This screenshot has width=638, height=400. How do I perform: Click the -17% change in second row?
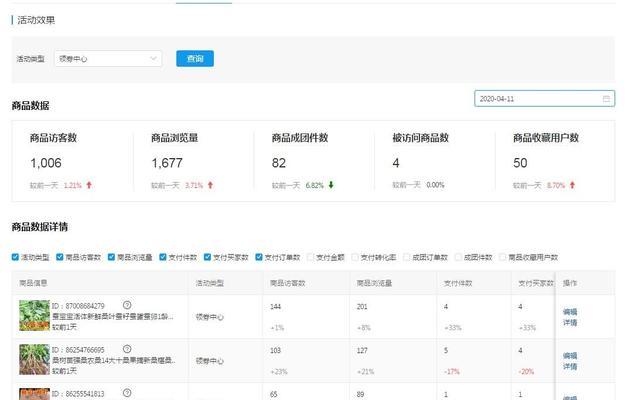(x=452, y=372)
